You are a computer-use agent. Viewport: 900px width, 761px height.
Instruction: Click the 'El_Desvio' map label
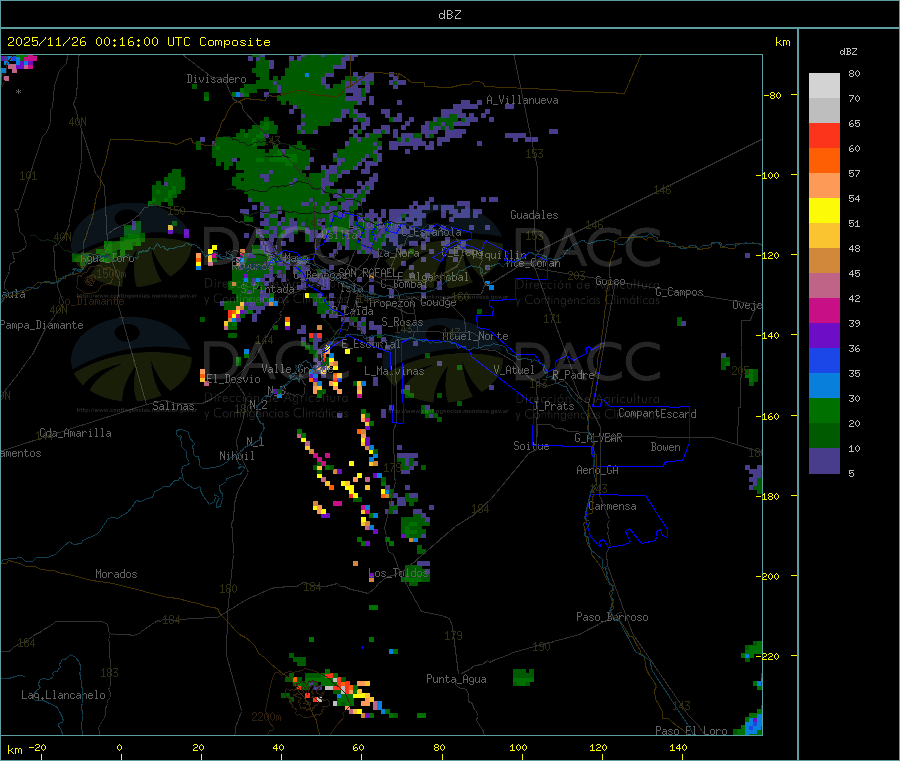click(x=233, y=379)
